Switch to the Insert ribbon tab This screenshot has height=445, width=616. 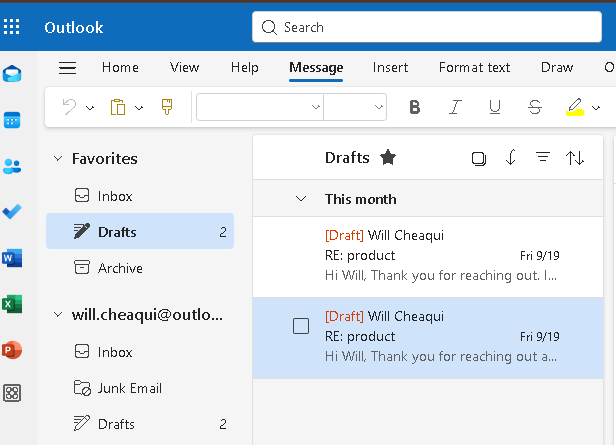pyautogui.click(x=390, y=68)
